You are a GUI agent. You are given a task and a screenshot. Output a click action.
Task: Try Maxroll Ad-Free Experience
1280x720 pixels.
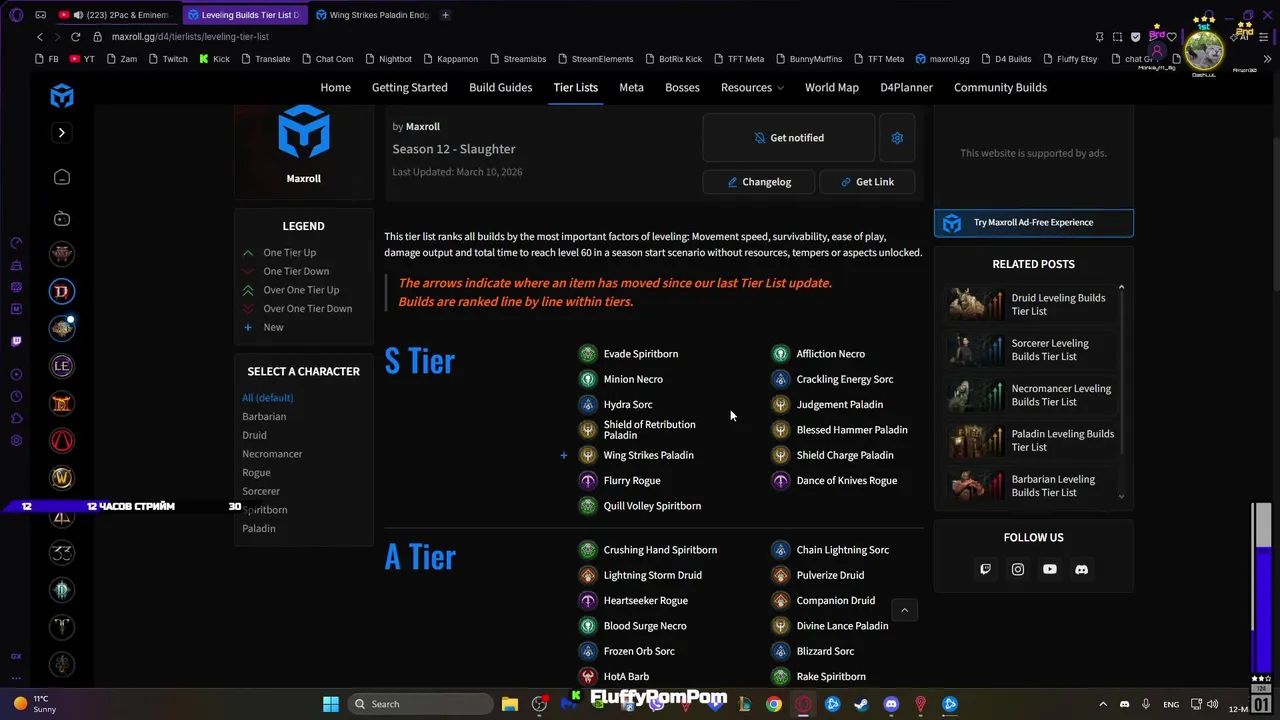pos(1034,222)
